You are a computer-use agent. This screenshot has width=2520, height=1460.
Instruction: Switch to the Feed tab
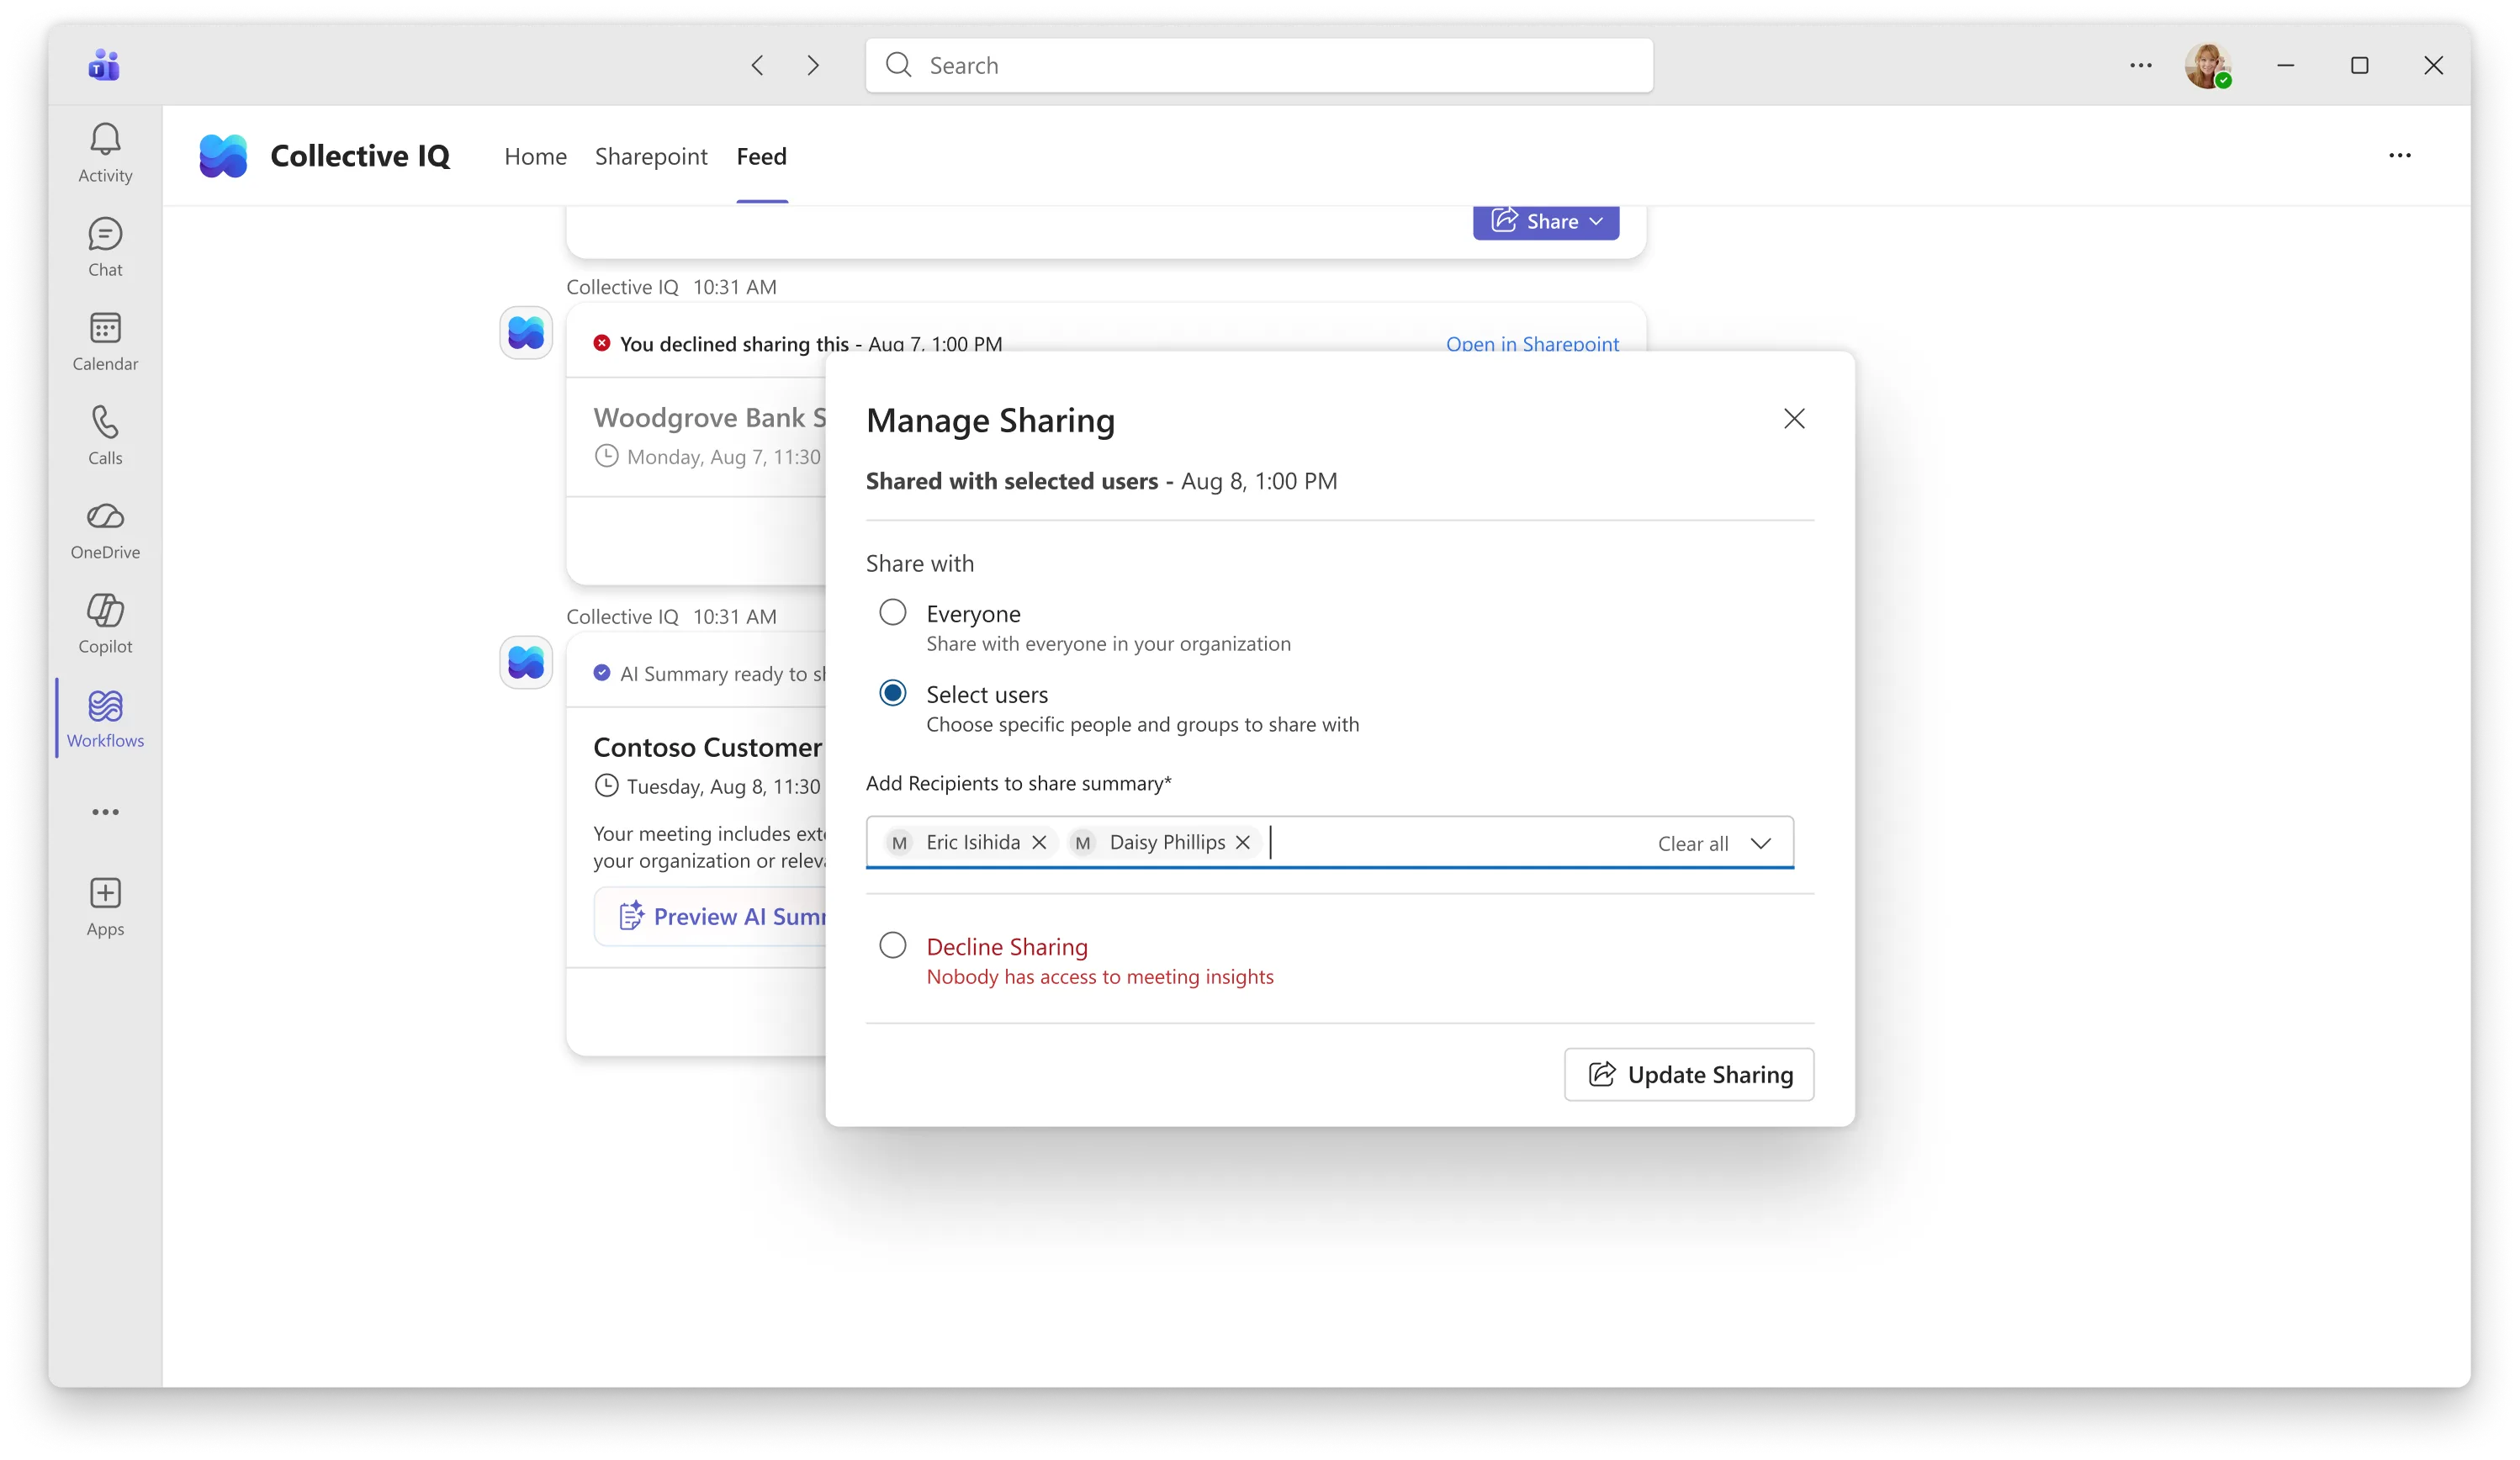761,156
